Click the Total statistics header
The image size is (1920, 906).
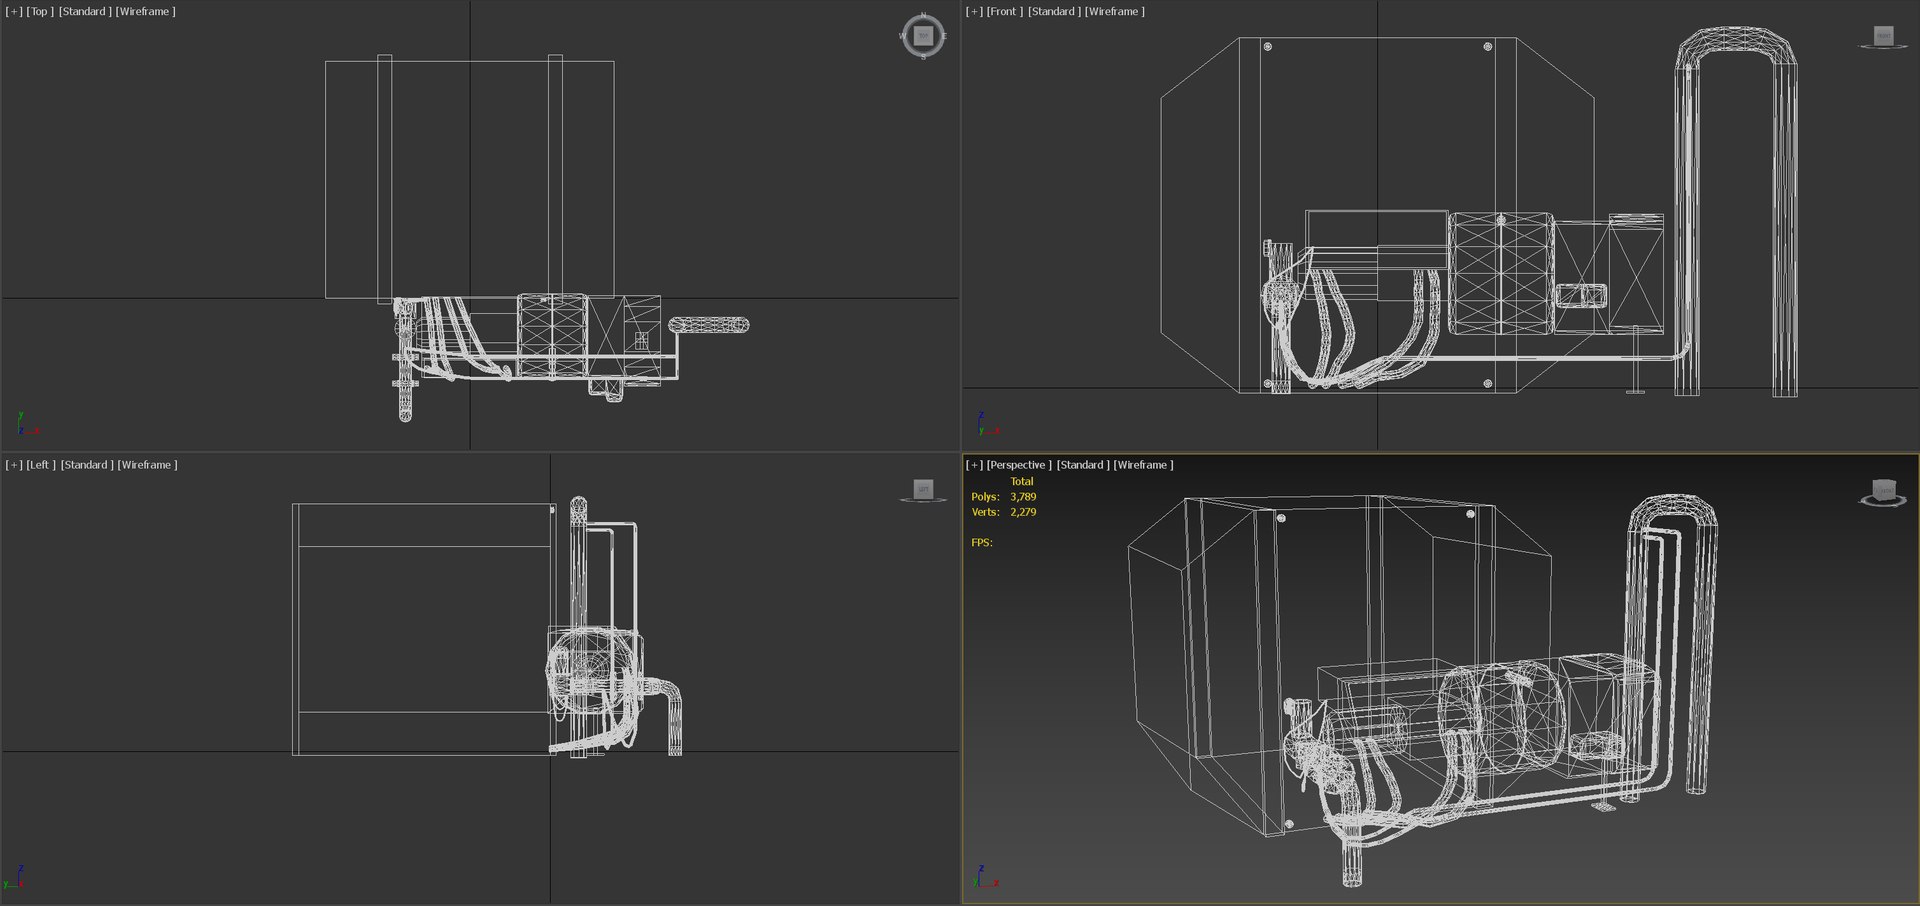pyautogui.click(x=1022, y=482)
